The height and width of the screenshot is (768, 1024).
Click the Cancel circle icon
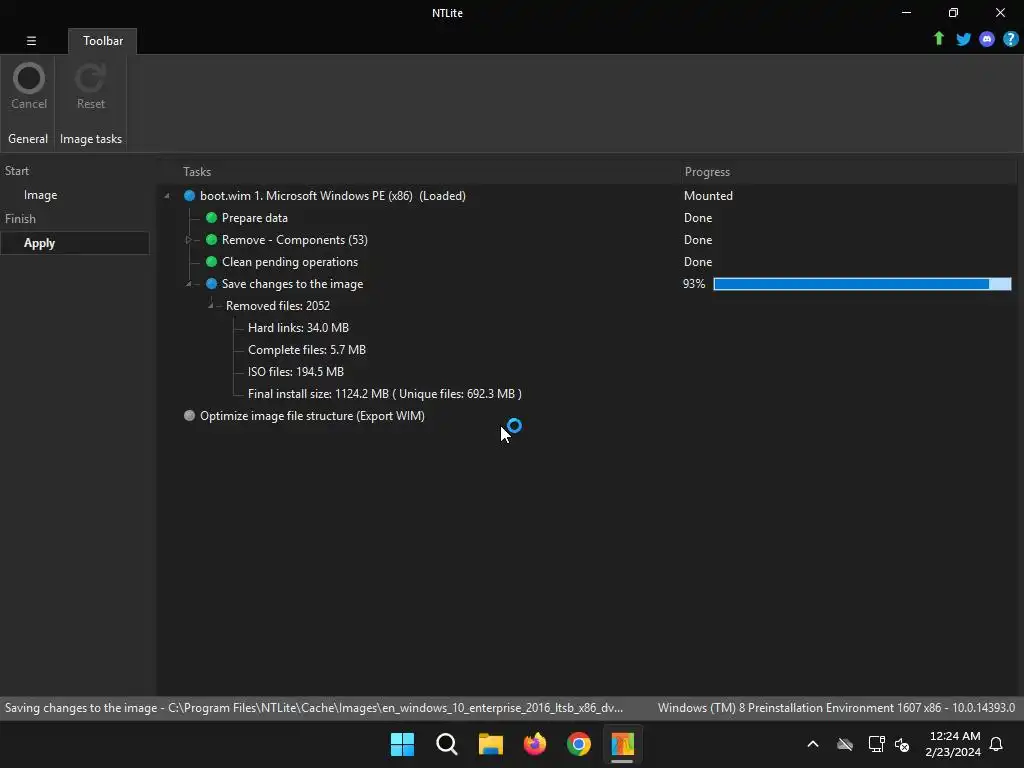[29, 78]
